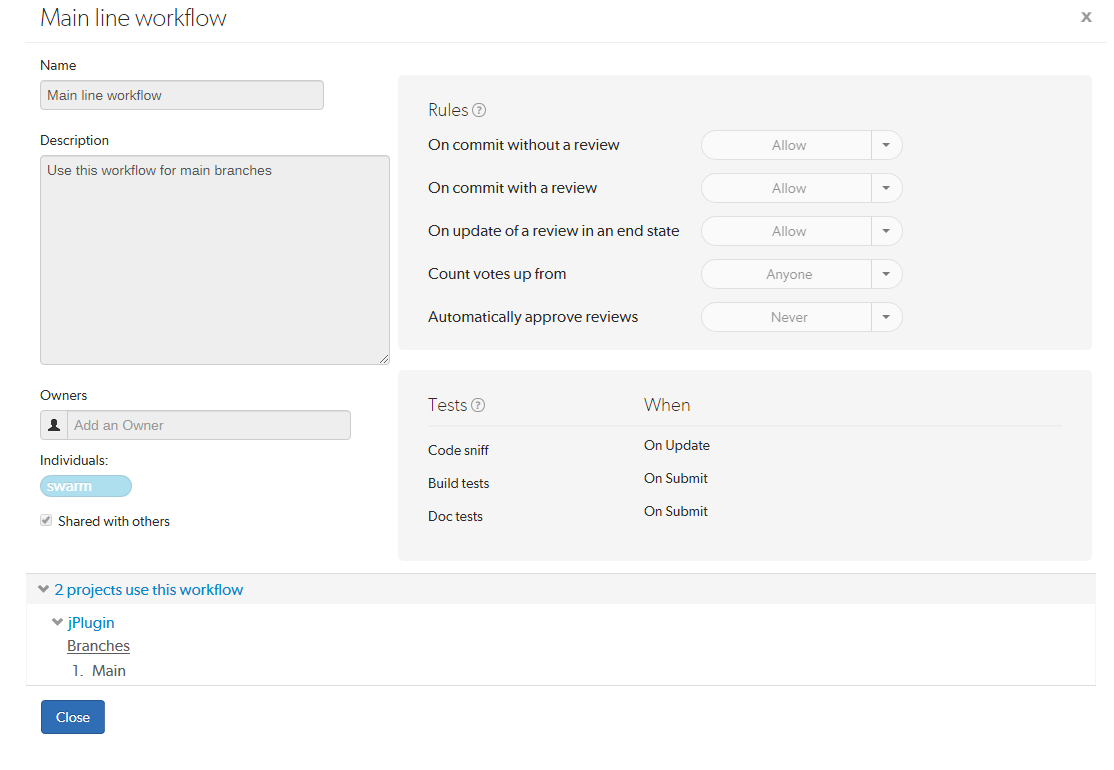Collapse the 2 projects use this workflow chevron
This screenshot has width=1114, height=770.
(43, 590)
